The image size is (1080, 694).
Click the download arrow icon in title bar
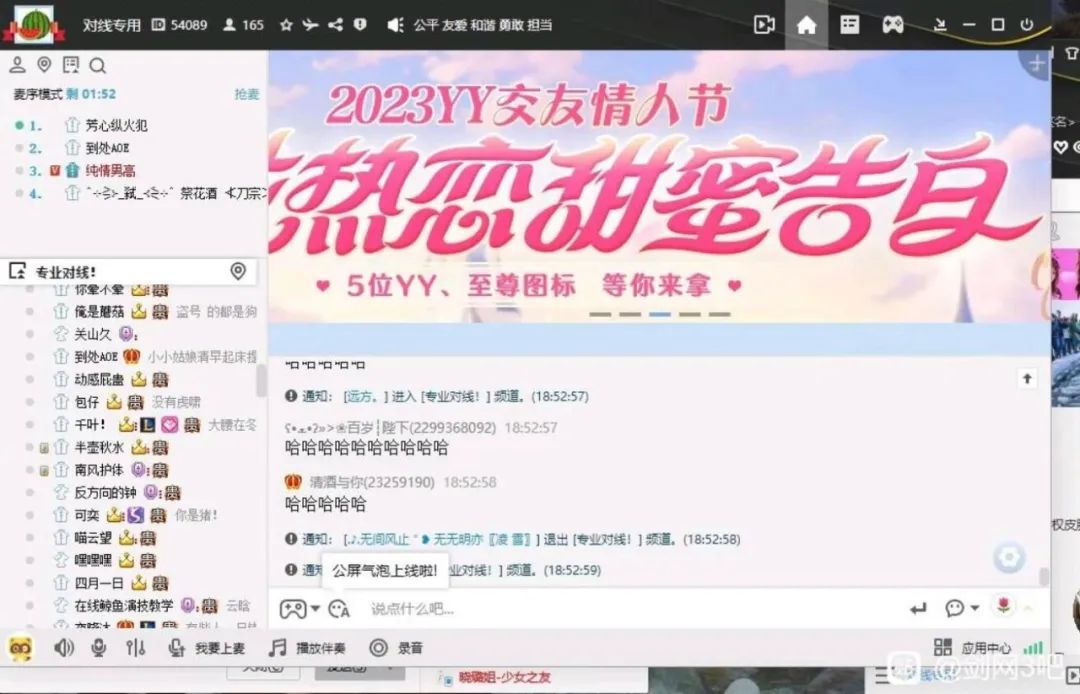939,25
